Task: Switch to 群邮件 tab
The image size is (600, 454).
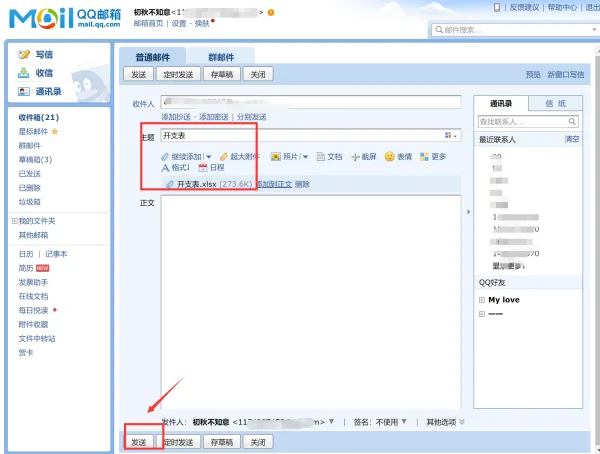Action: (221, 57)
